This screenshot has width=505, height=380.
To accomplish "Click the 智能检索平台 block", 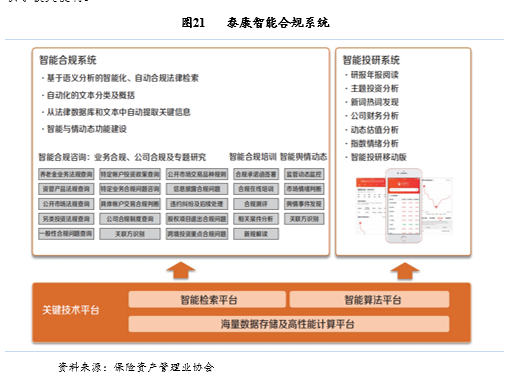I will (x=207, y=299).
